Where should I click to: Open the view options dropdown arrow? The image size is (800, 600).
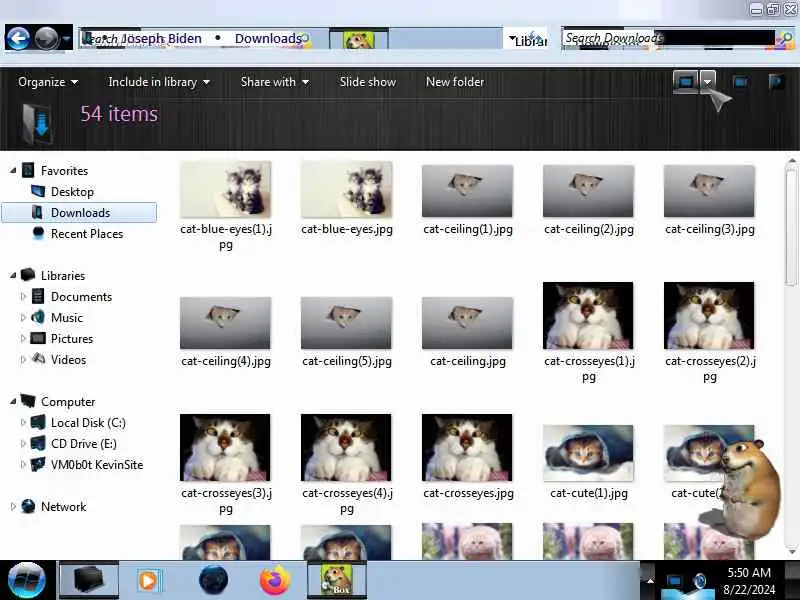point(708,82)
